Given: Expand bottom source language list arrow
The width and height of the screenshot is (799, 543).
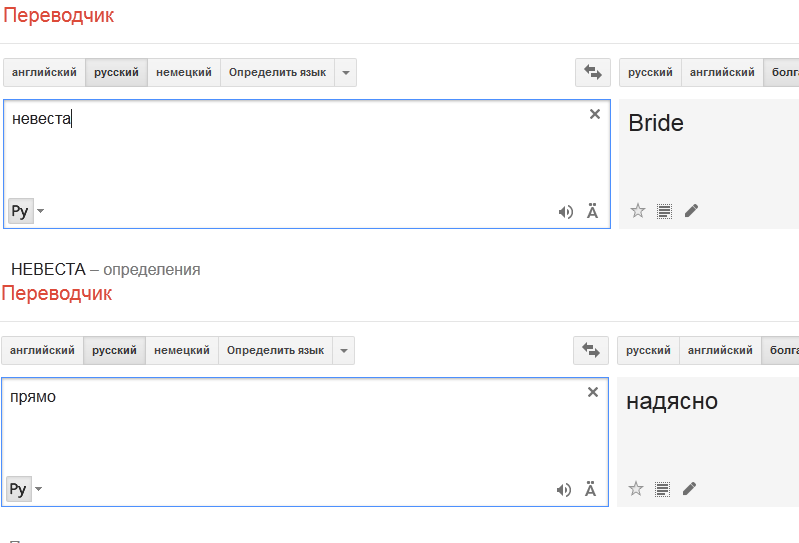Looking at the screenshot, I should (343, 350).
